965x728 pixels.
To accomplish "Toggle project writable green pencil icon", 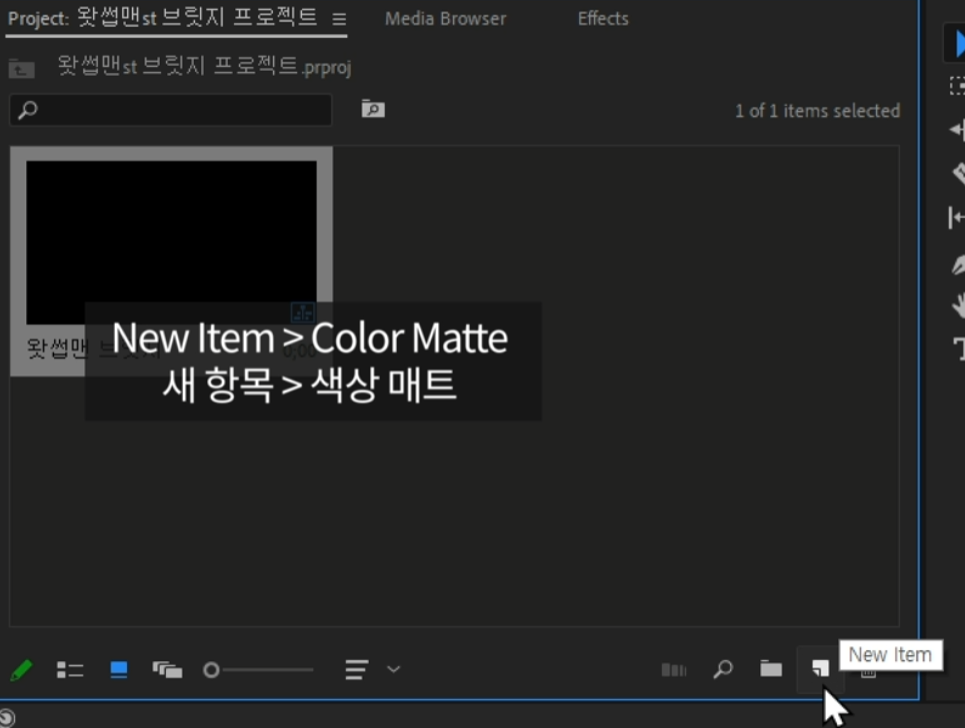I will pos(22,670).
